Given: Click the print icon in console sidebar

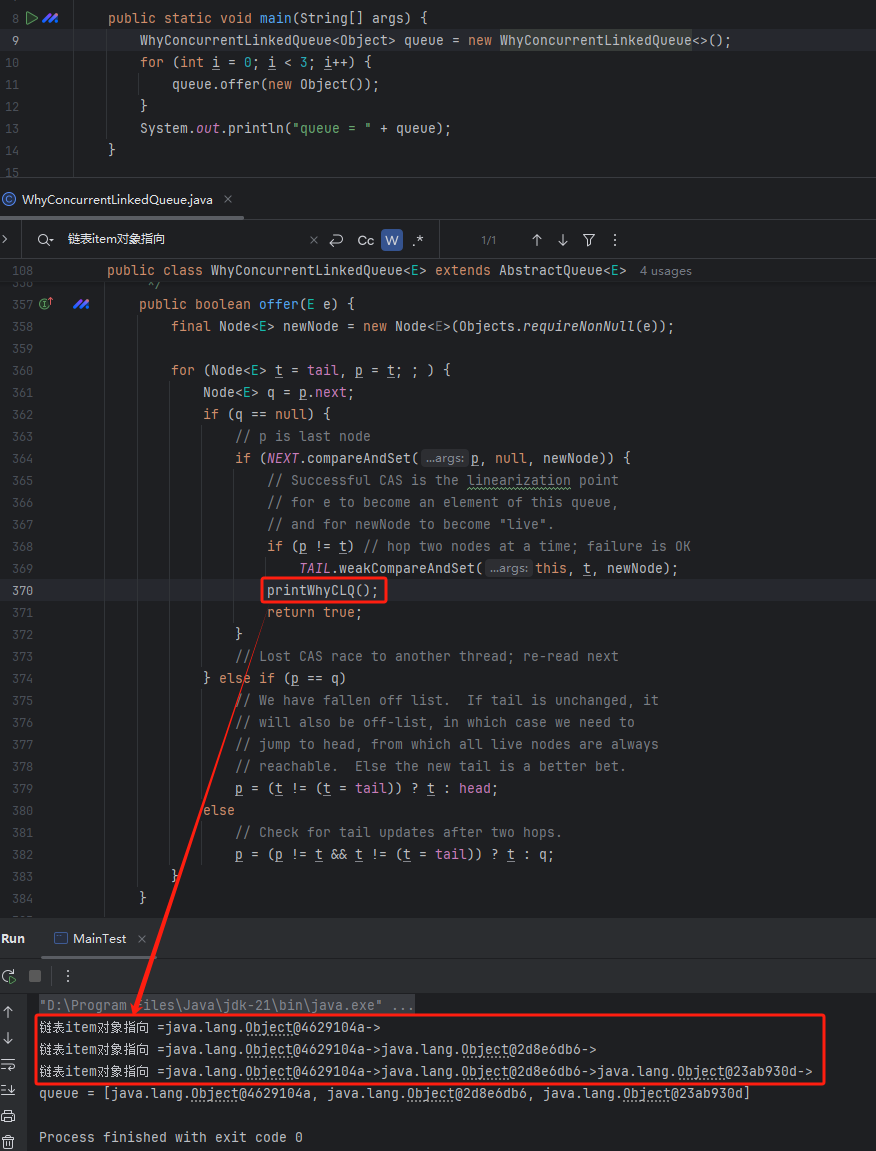Looking at the screenshot, I should click(x=9, y=1116).
